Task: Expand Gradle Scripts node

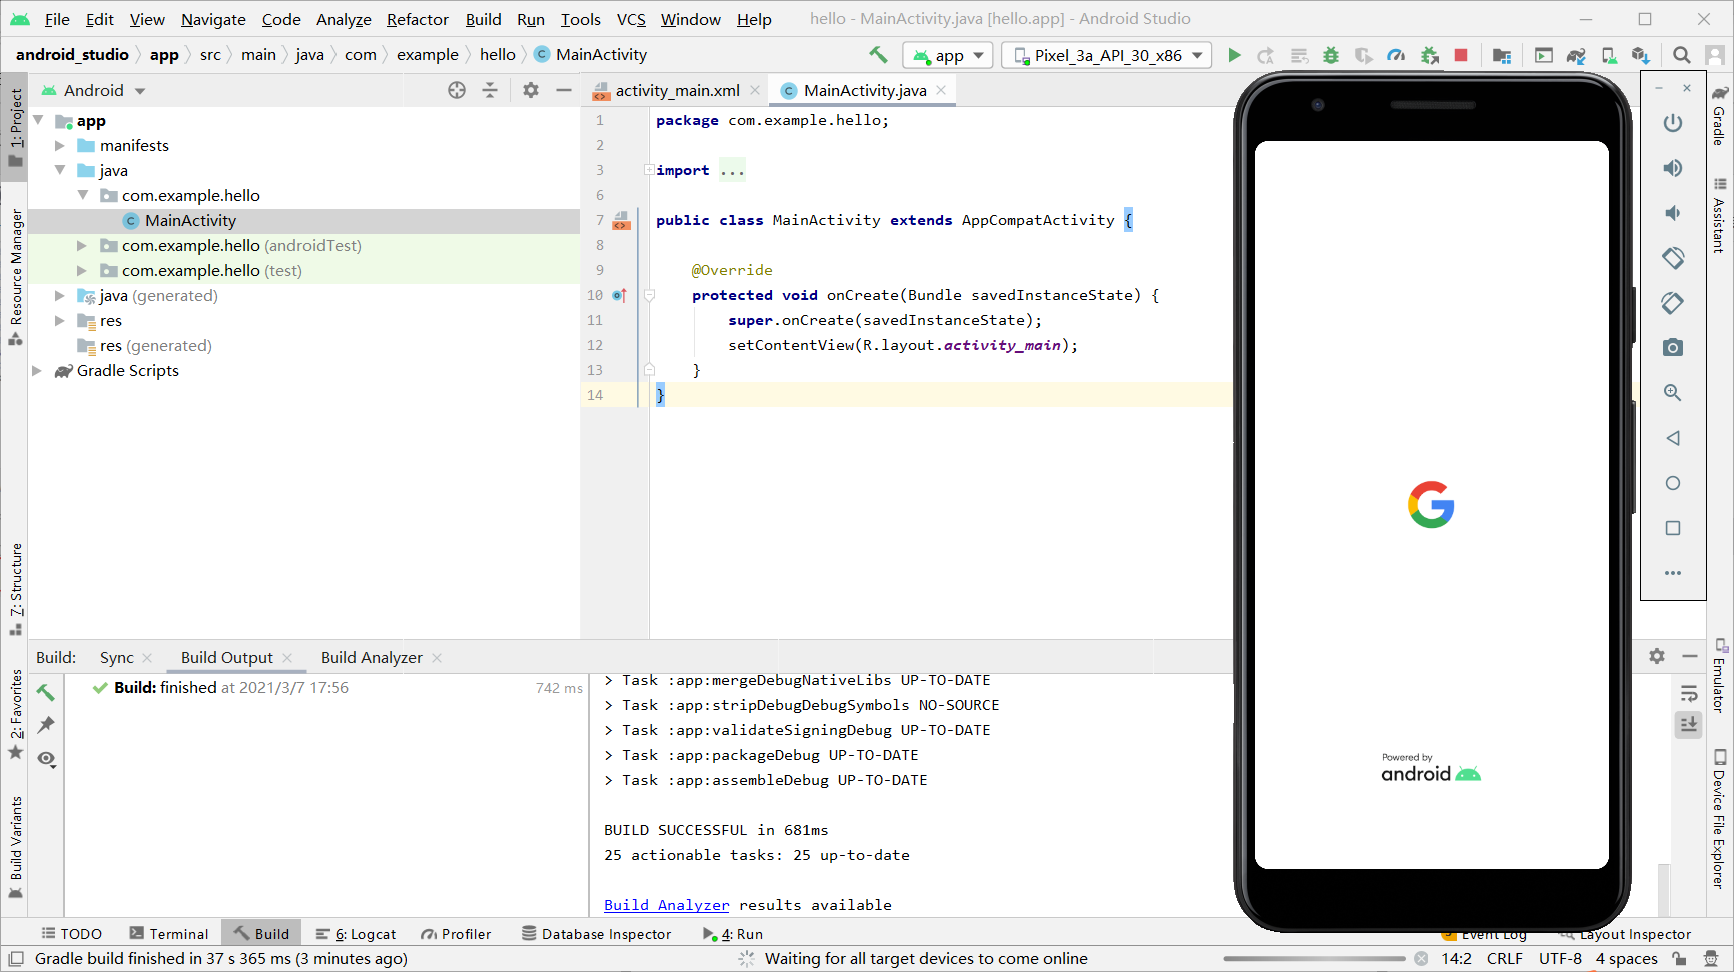Action: click(37, 370)
